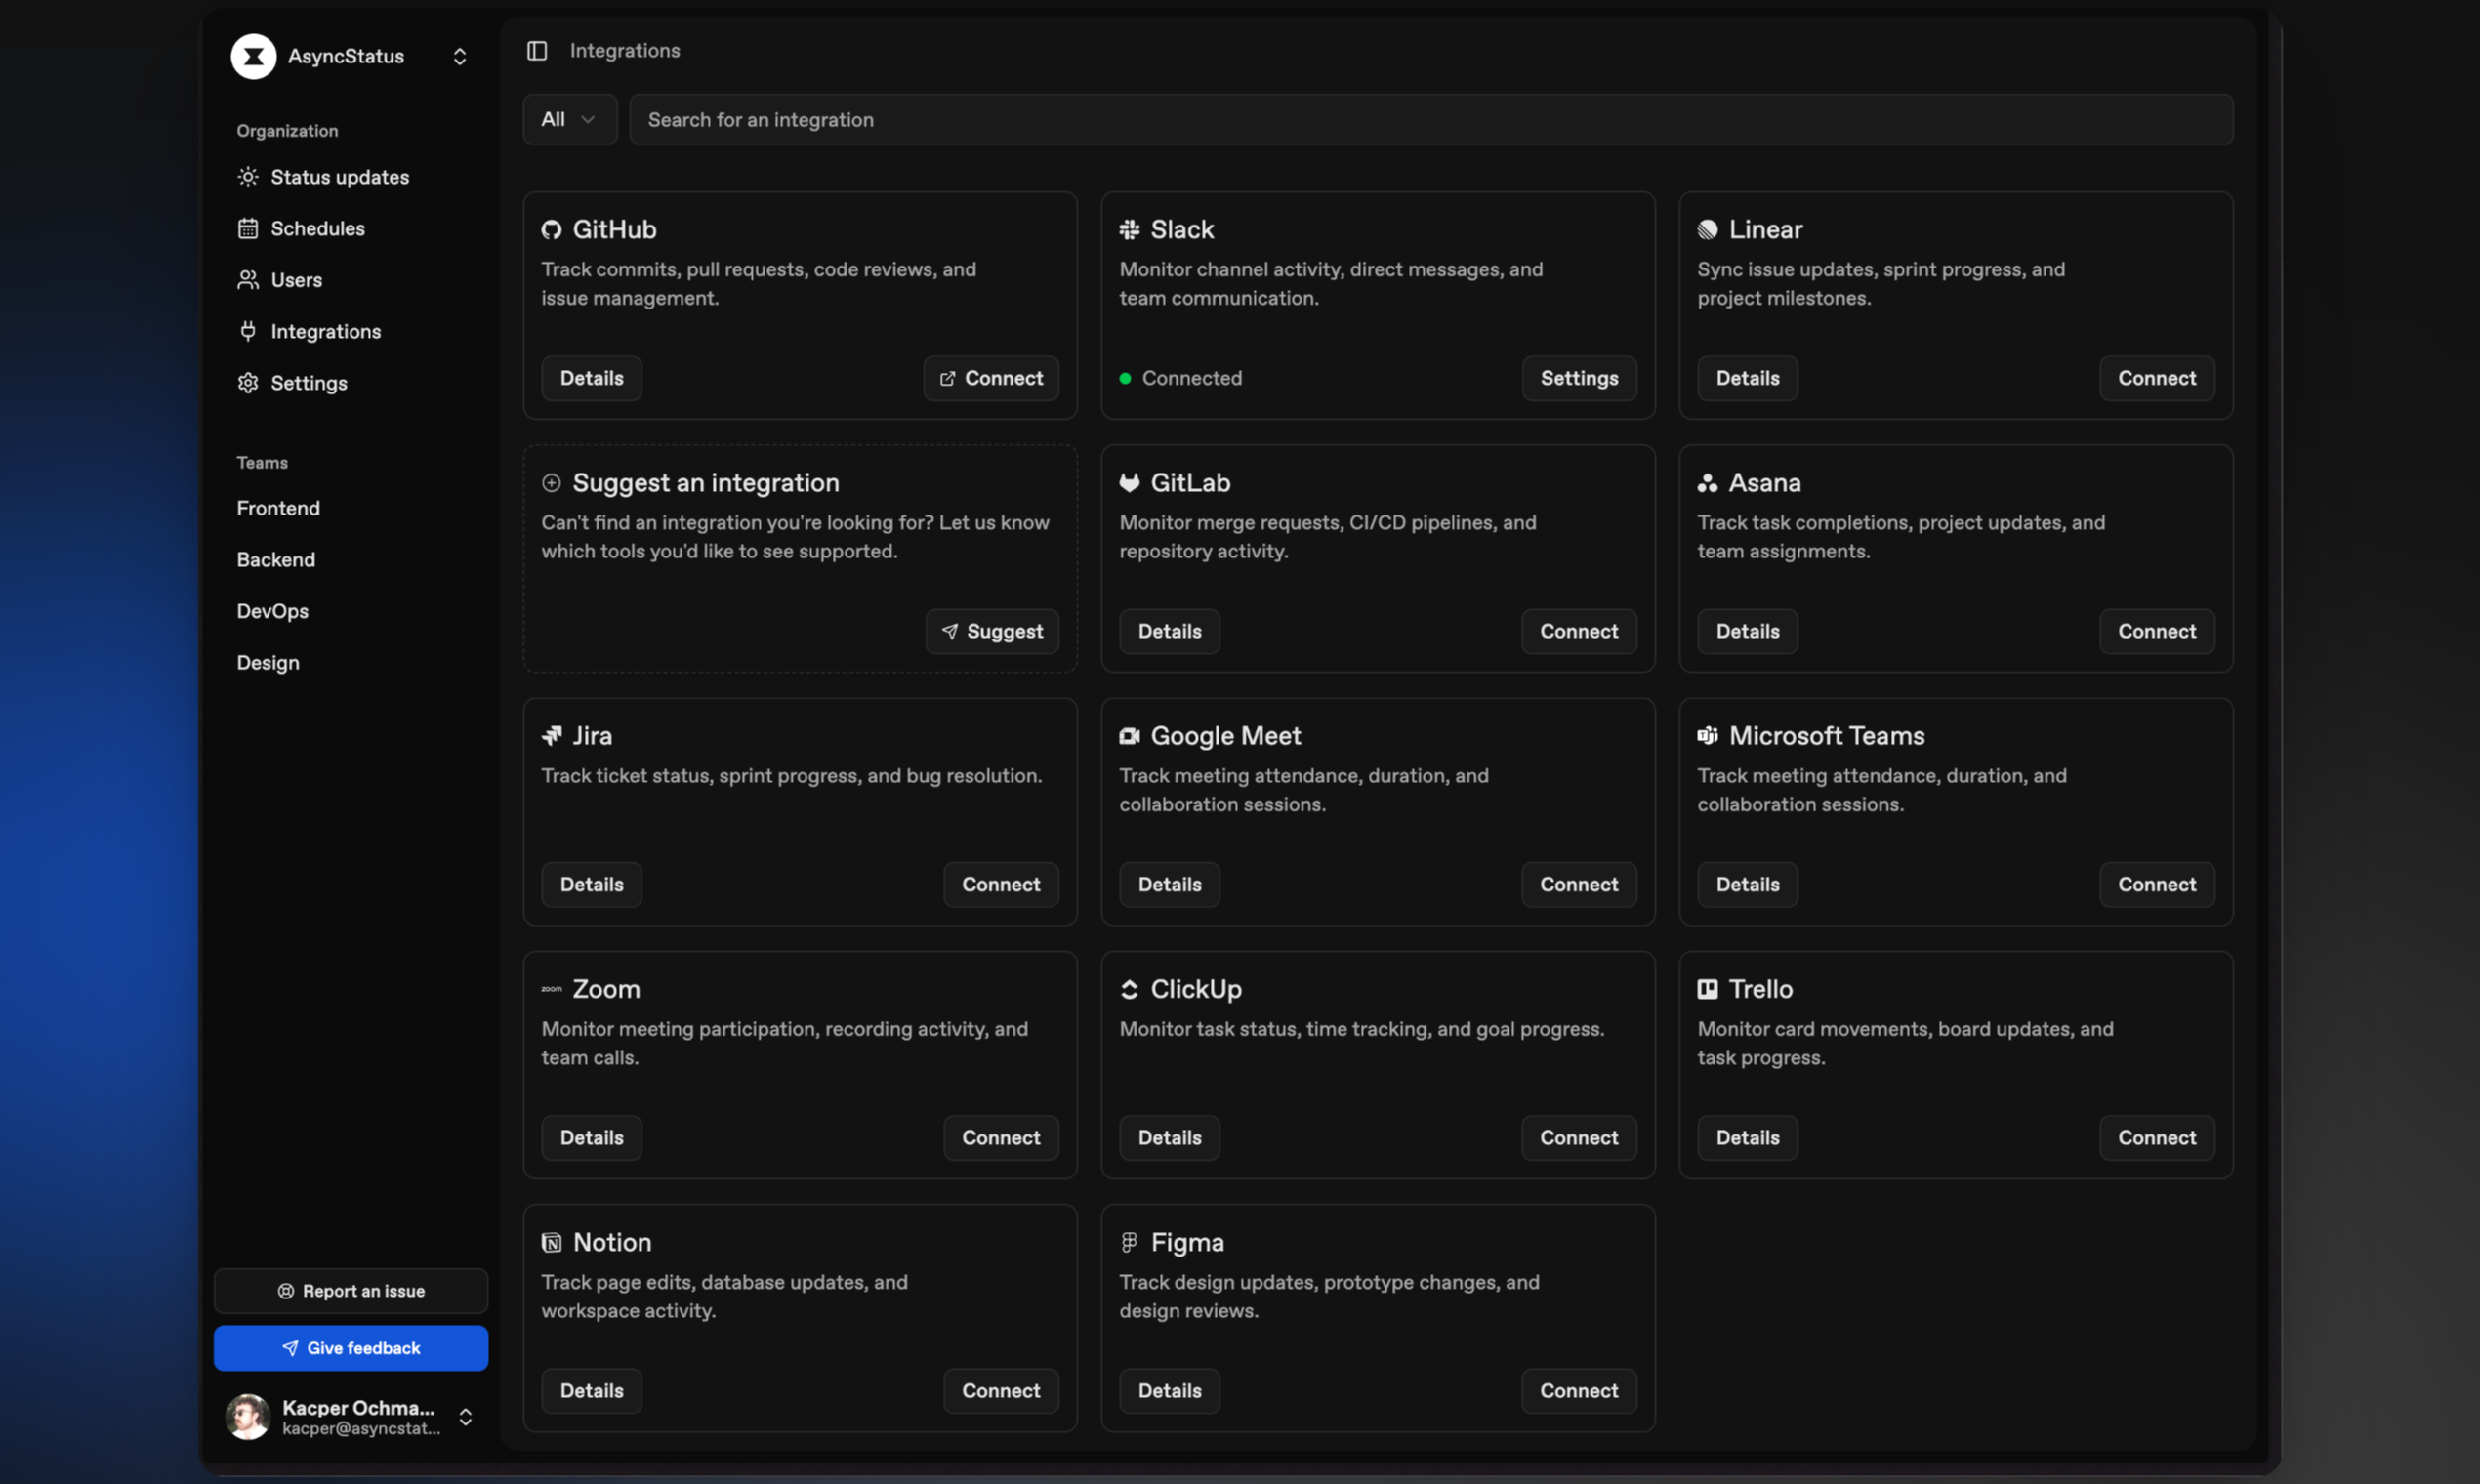The width and height of the screenshot is (2480, 1484).
Task: Connect the Jira integration
Action: coord(1001,884)
